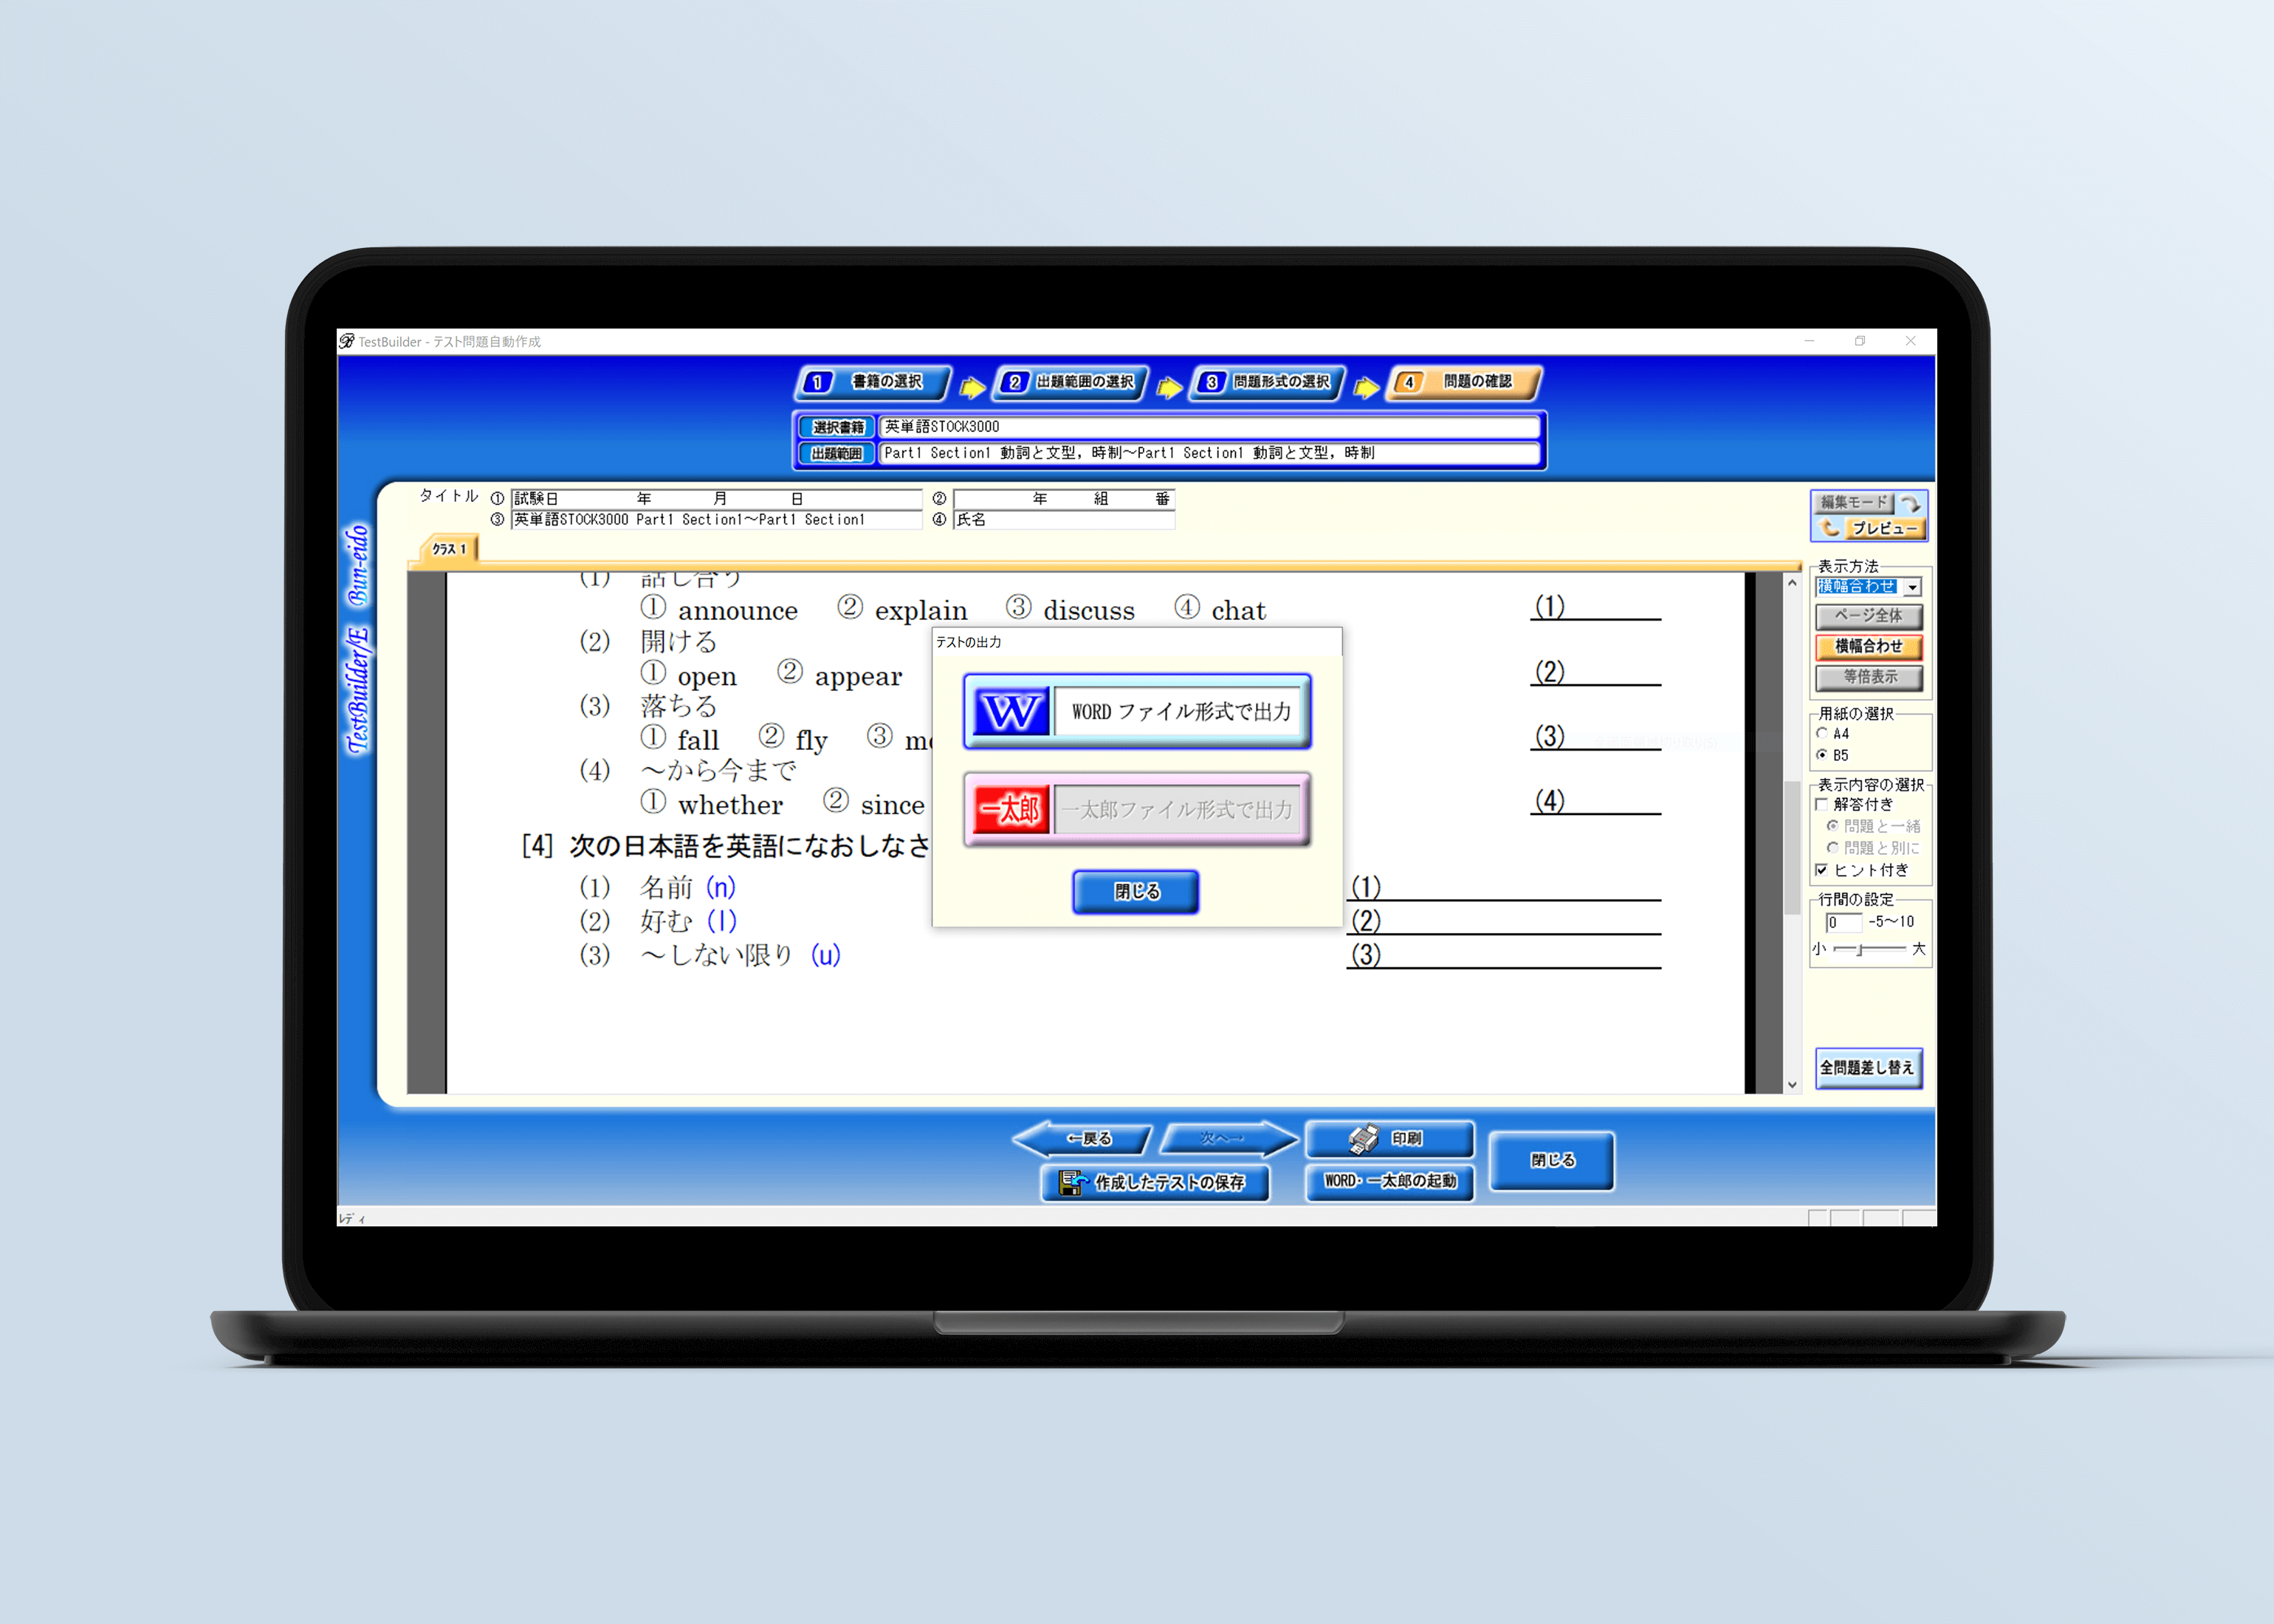2274x1624 pixels.
Task: Click 作成したテストの保存 button
Action: (1155, 1183)
